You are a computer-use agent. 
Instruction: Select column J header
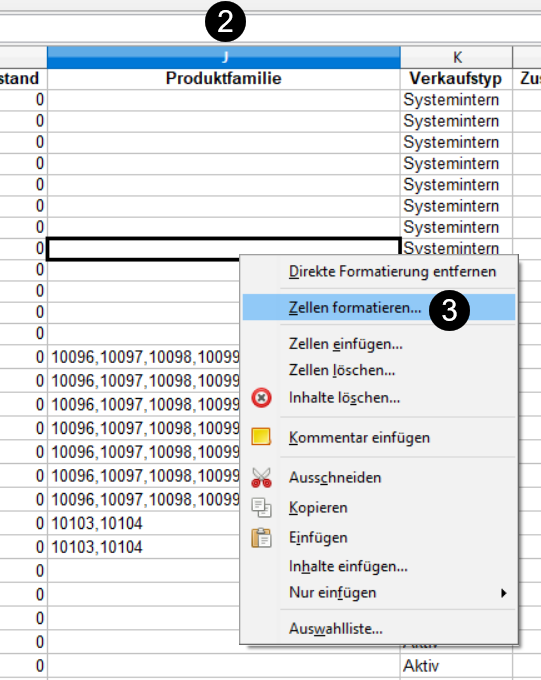point(223,57)
